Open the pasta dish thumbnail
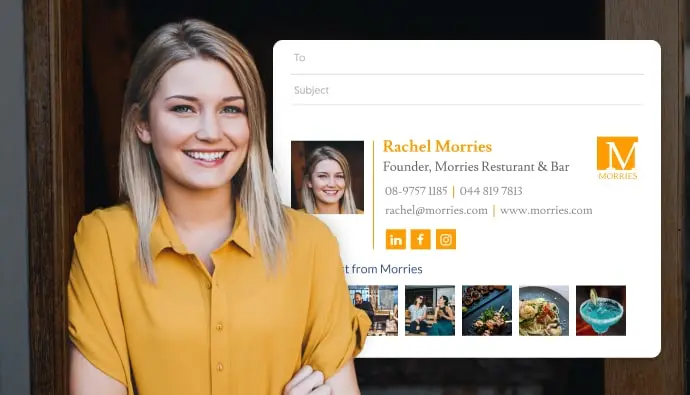Image resolution: width=690 pixels, height=395 pixels. coord(544,311)
